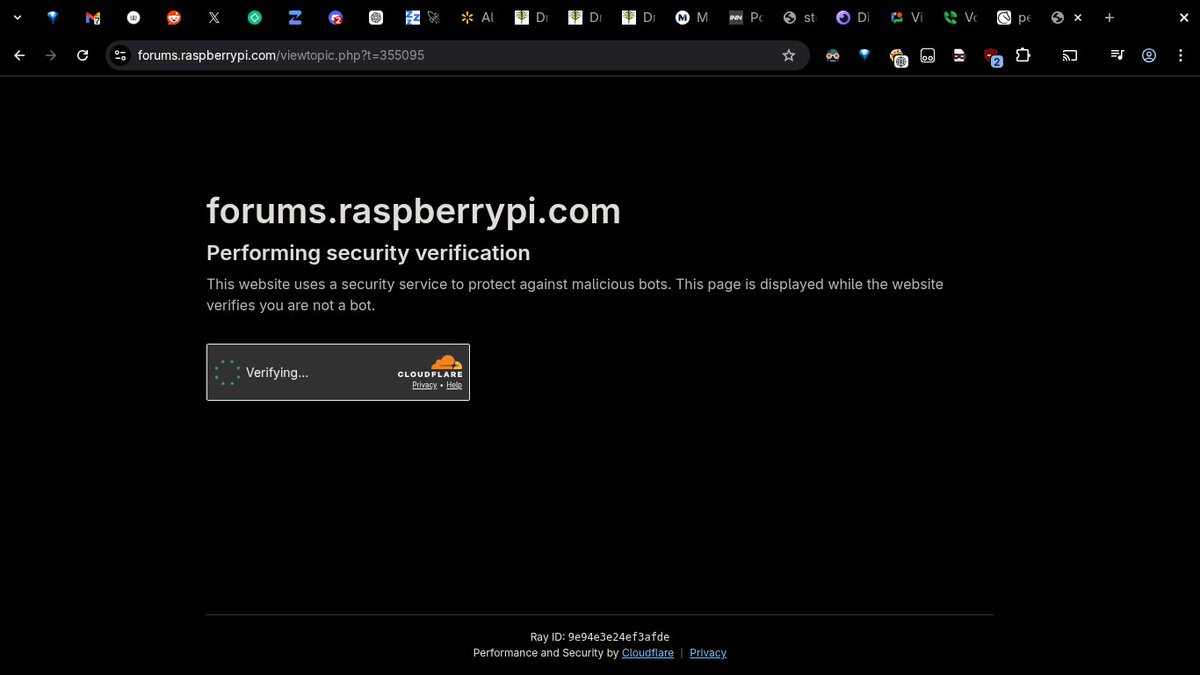1200x675 pixels.
Task: Switch to the globe 'st' tab
Action: 800,18
